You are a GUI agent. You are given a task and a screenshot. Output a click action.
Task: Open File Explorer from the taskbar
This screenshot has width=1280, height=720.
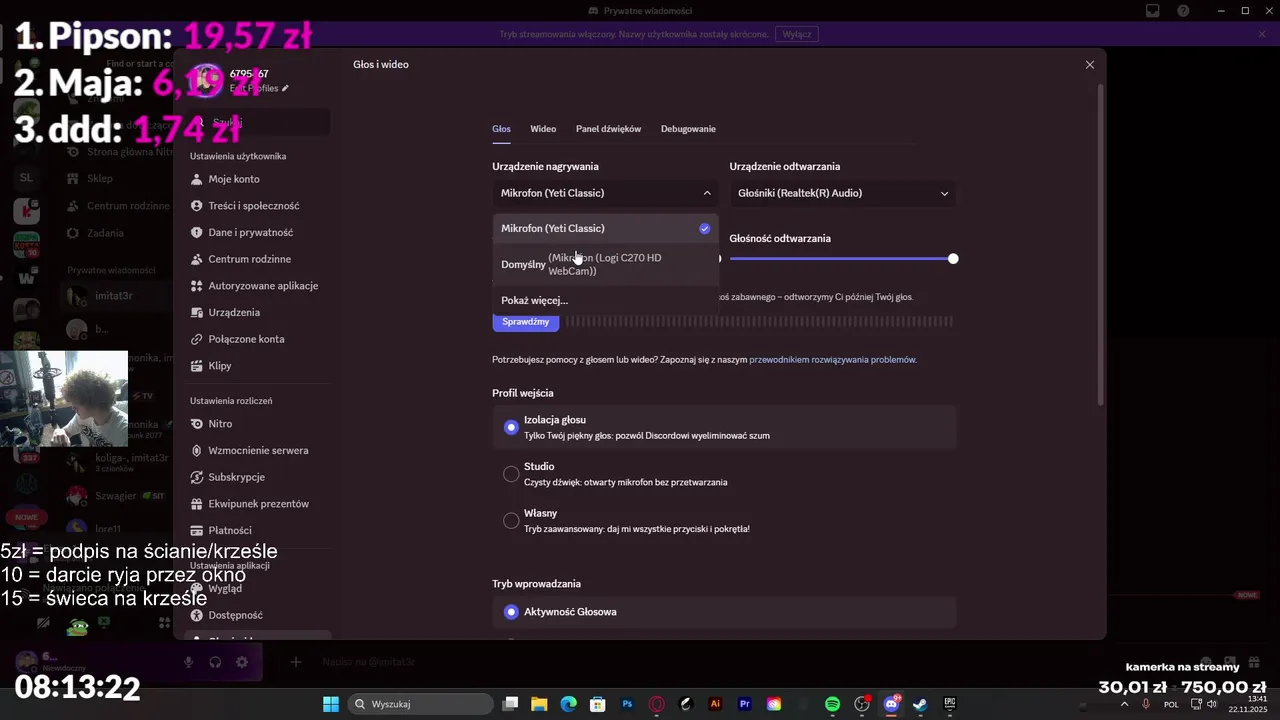pyautogui.click(x=539, y=704)
